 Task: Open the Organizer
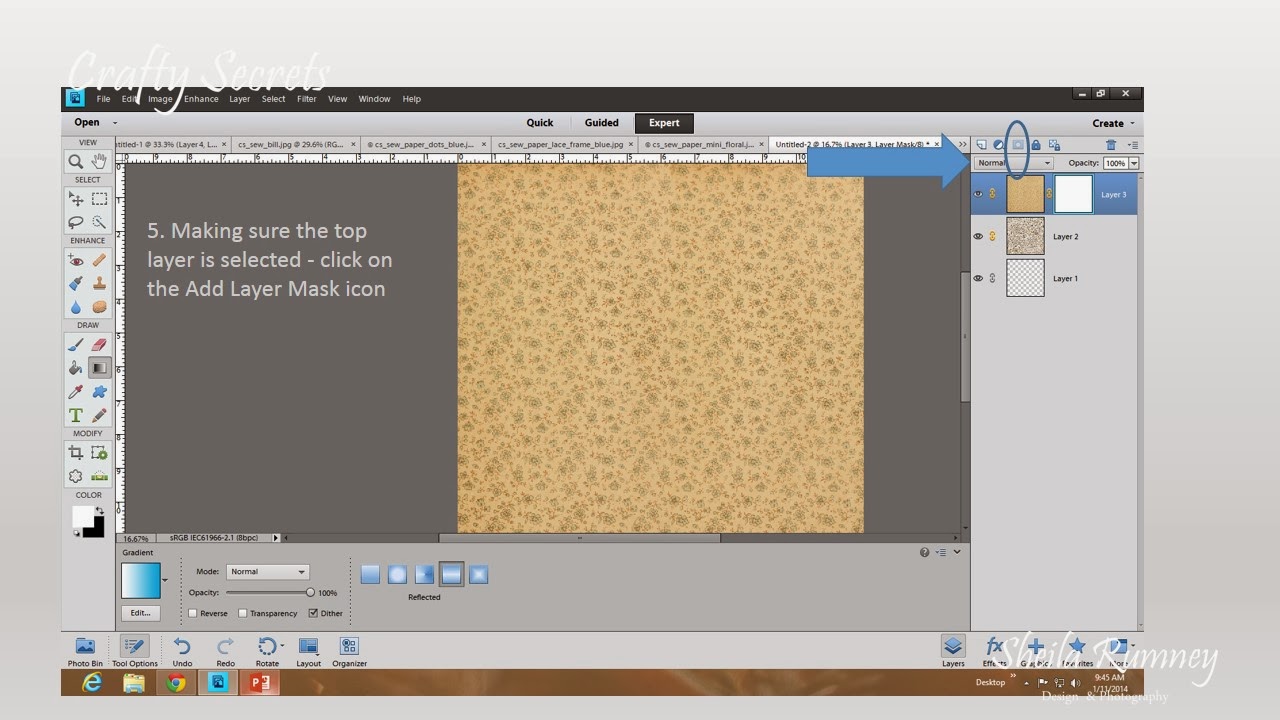point(349,651)
